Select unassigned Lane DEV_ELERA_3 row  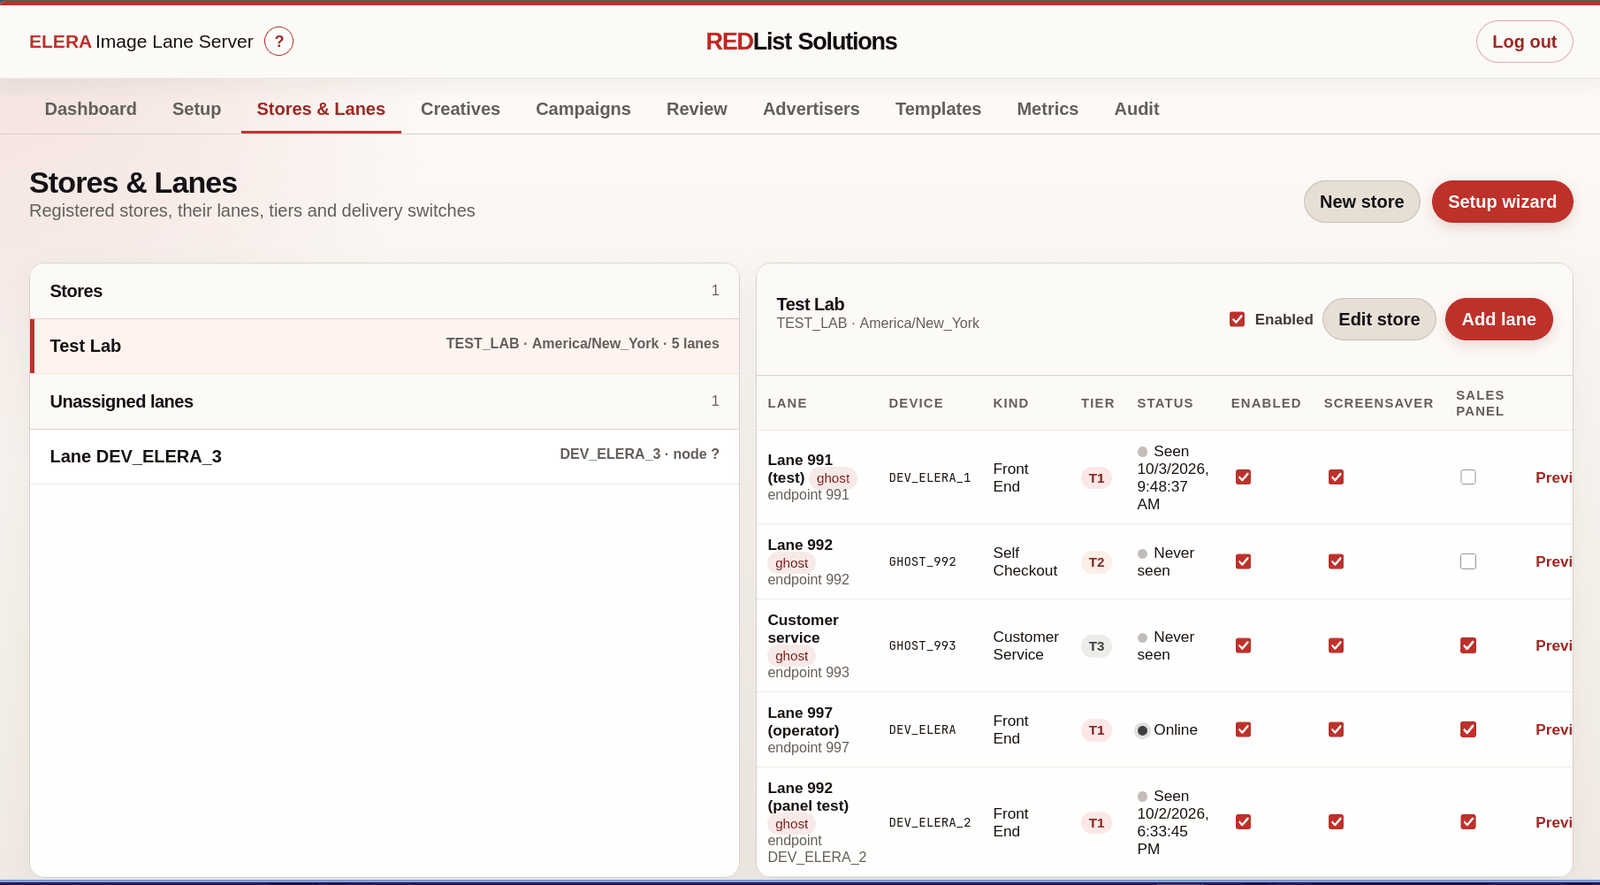click(385, 456)
